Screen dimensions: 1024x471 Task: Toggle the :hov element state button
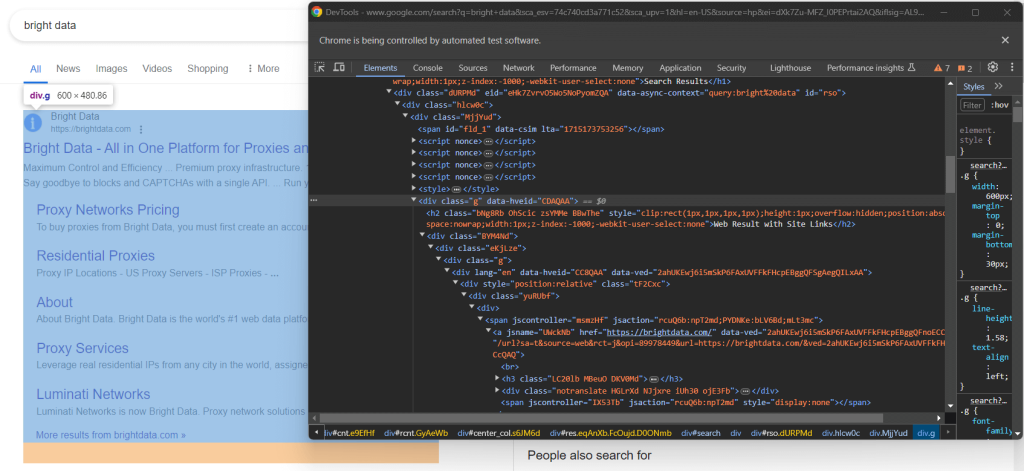pyautogui.click(x=999, y=104)
